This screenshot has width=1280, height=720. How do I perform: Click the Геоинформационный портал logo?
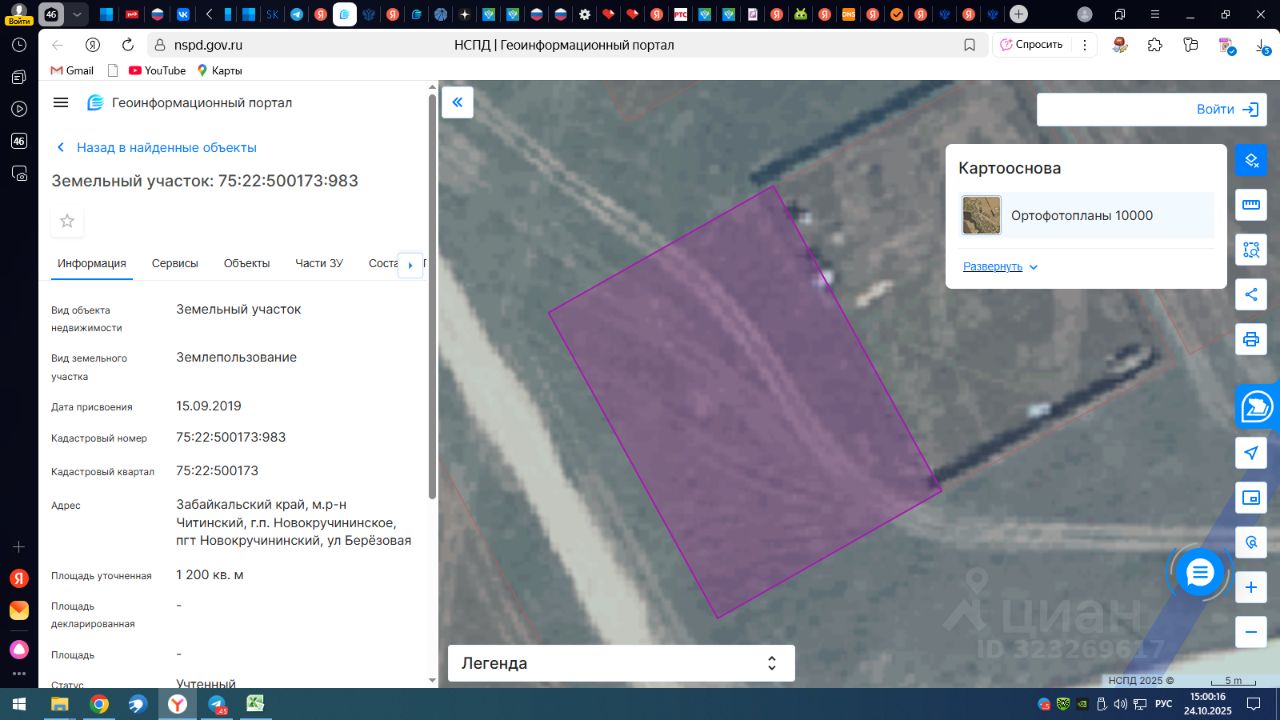tap(190, 103)
